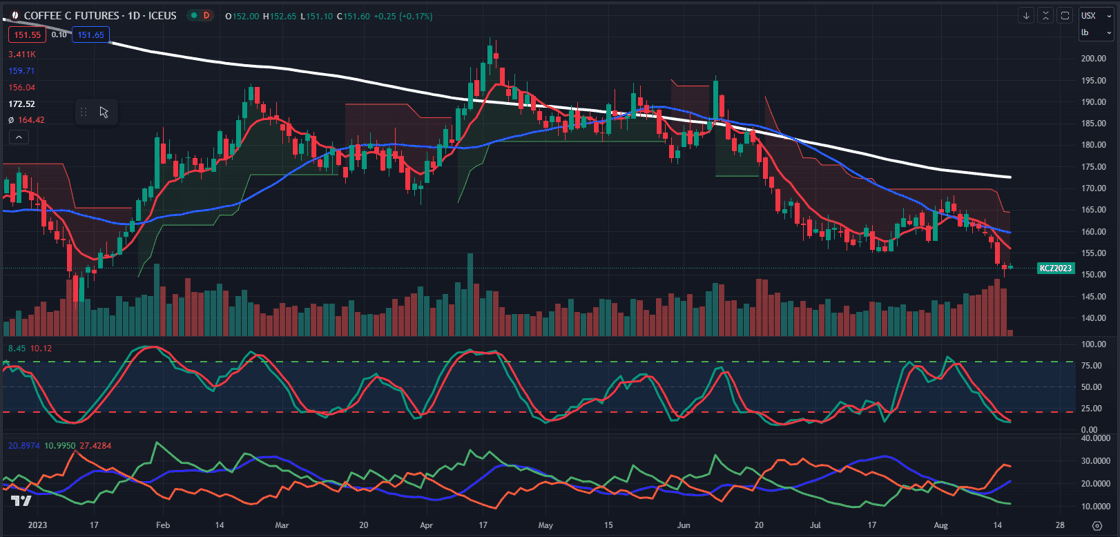Click the low price value L151.10
Screen dimensions: 1120x537
click(x=316, y=15)
